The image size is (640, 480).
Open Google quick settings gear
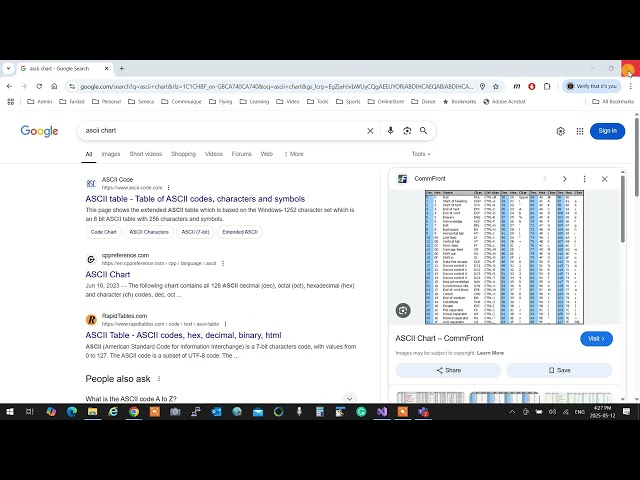[561, 131]
